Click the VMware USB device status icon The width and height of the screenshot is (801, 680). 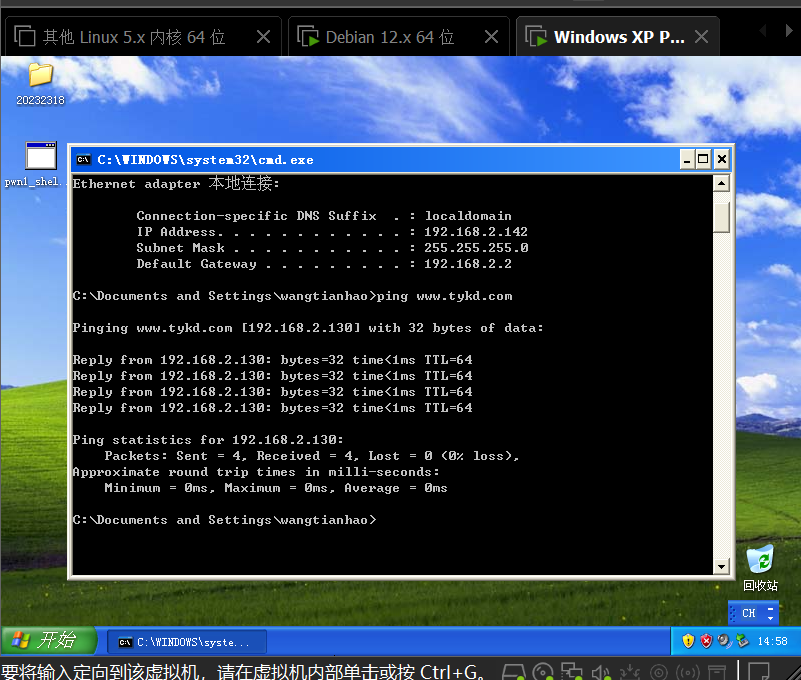tap(630, 672)
